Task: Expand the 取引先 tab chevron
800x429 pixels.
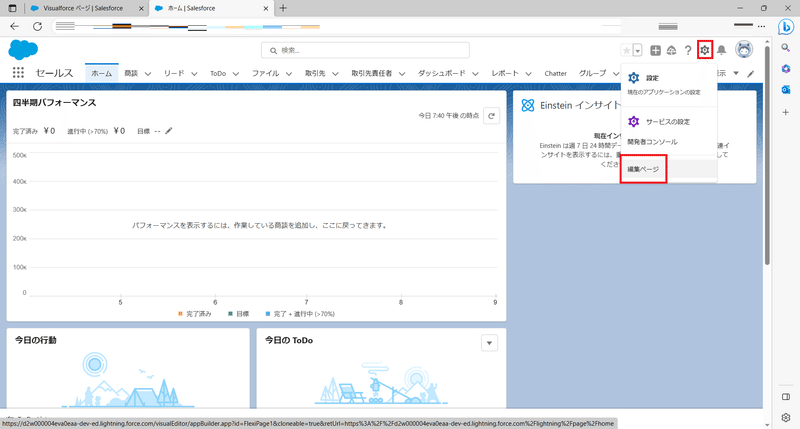Action: pyautogui.click(x=335, y=74)
